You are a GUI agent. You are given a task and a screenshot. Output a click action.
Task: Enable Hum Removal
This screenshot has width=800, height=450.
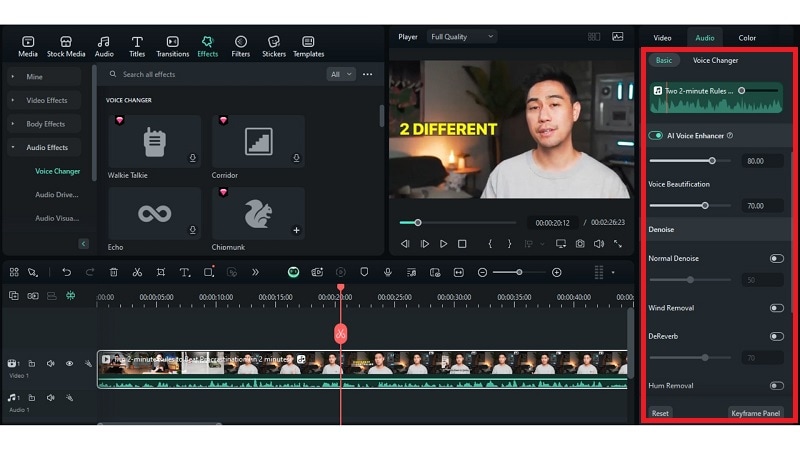[x=777, y=386]
